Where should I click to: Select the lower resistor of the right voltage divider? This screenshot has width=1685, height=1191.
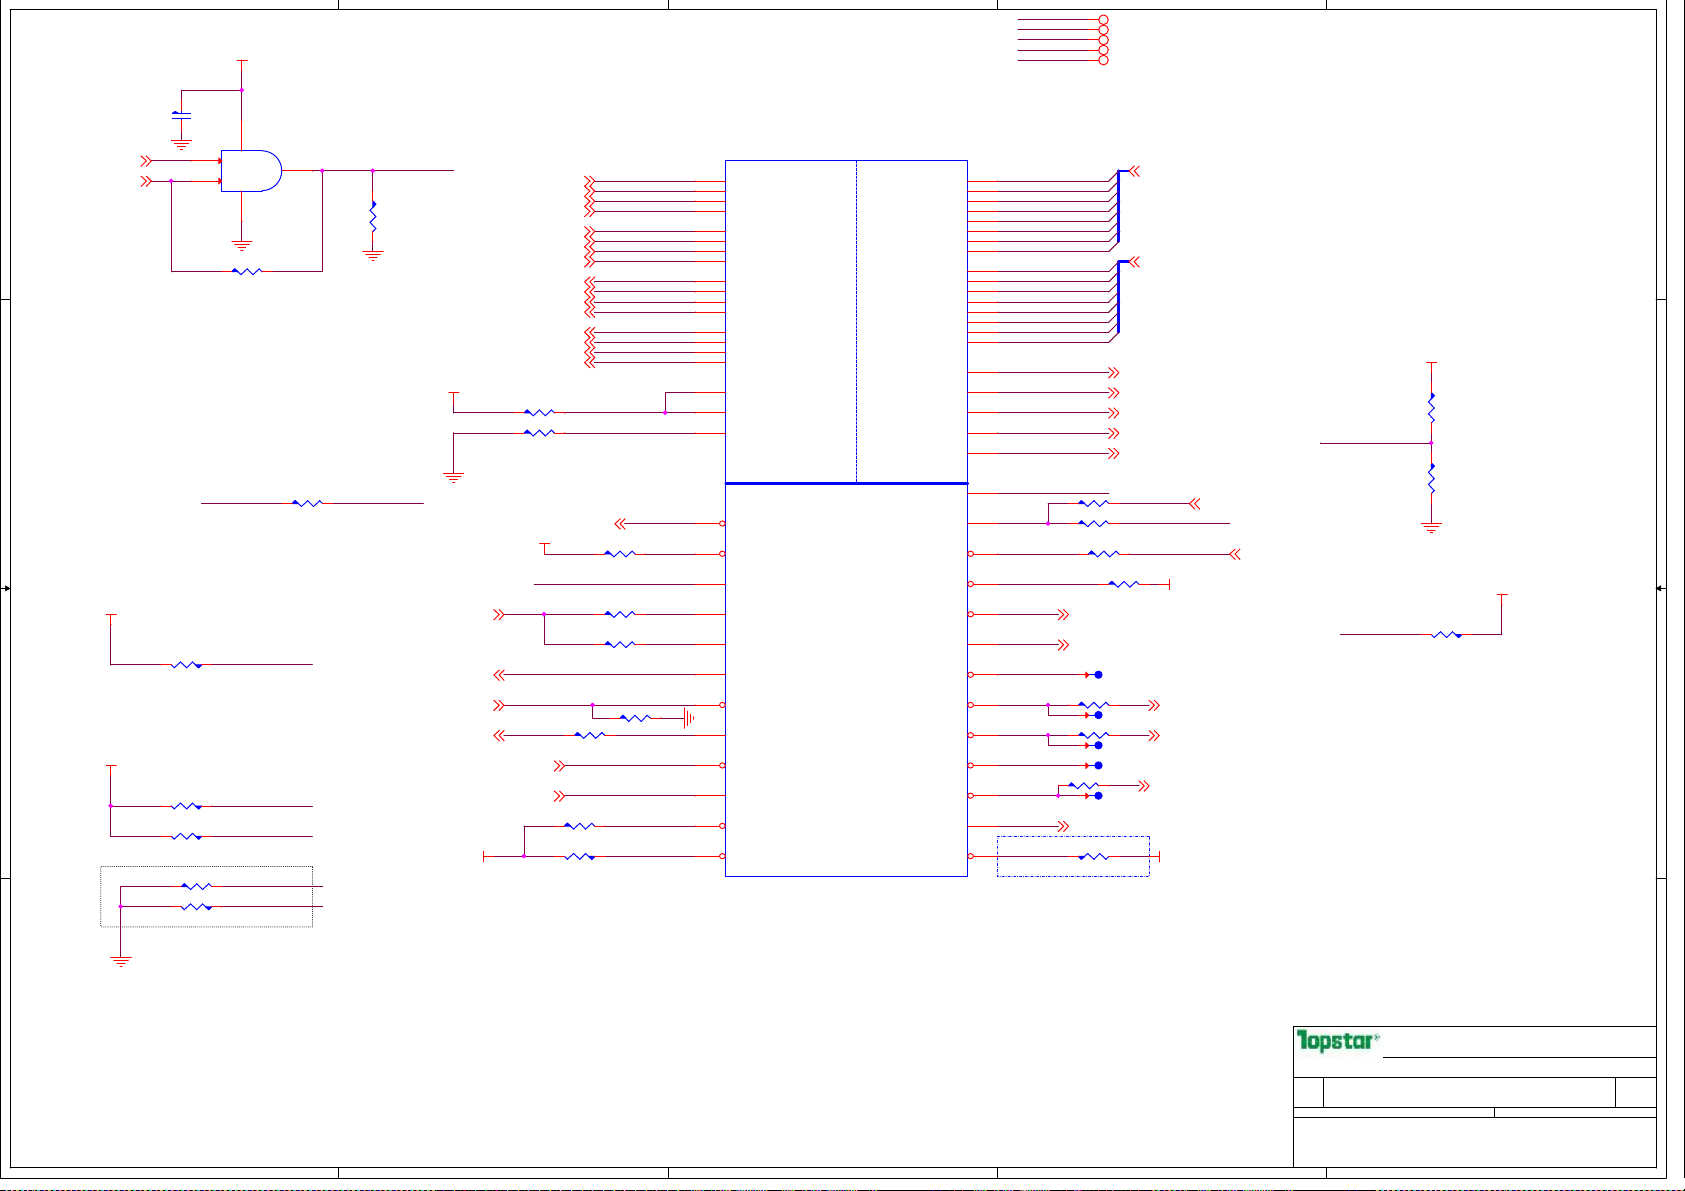click(x=1431, y=479)
